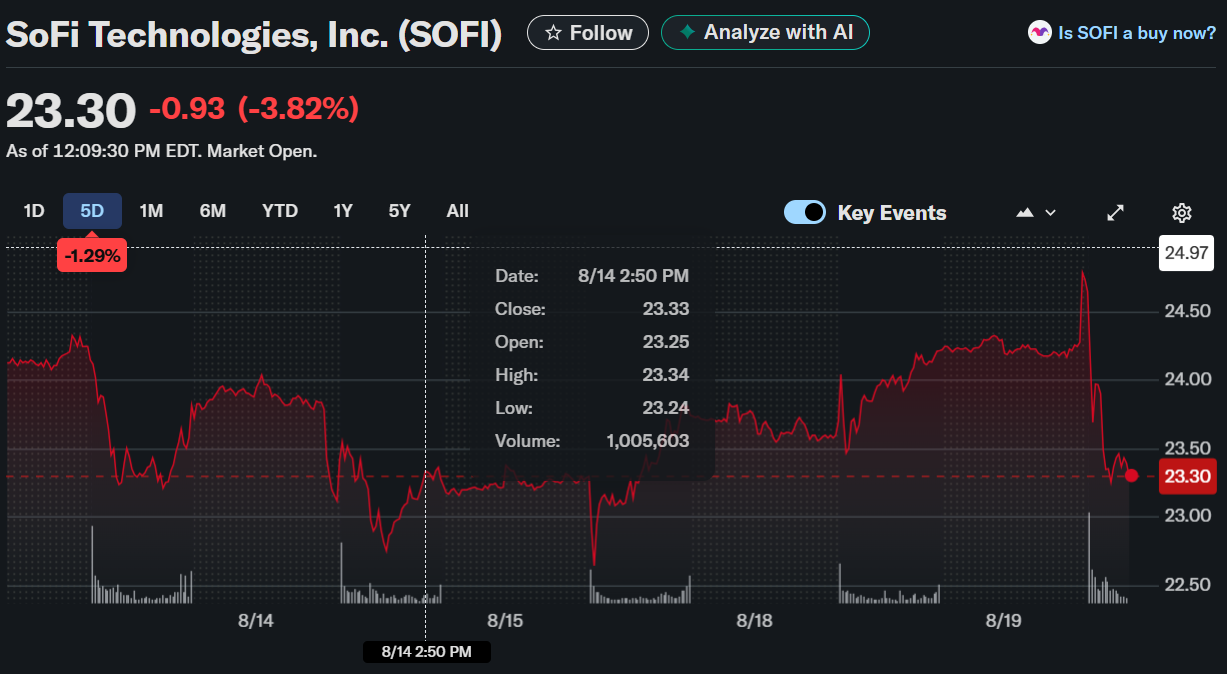Image resolution: width=1227 pixels, height=674 pixels.
Task: Click the Analyze with AI button
Action: click(x=766, y=32)
